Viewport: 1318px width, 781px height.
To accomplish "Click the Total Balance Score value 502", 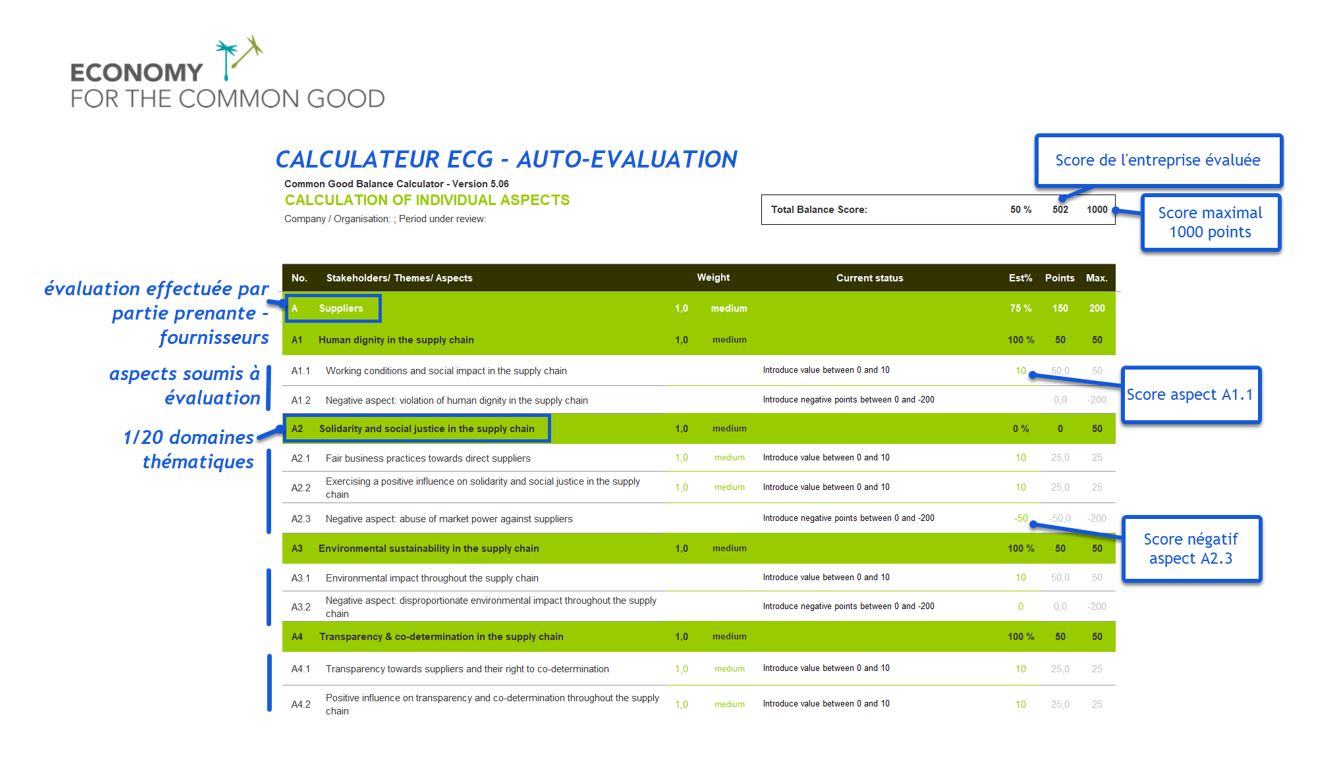I will pos(1060,210).
